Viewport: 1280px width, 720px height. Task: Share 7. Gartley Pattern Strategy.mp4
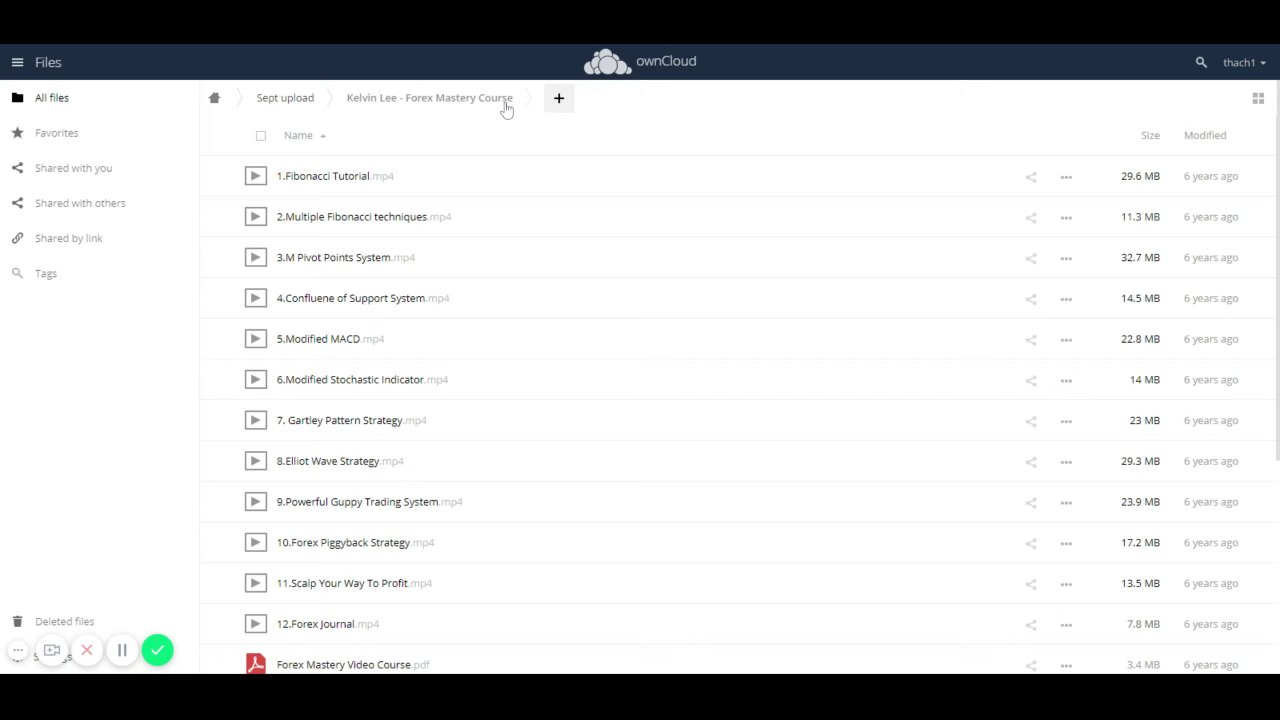coord(1031,421)
